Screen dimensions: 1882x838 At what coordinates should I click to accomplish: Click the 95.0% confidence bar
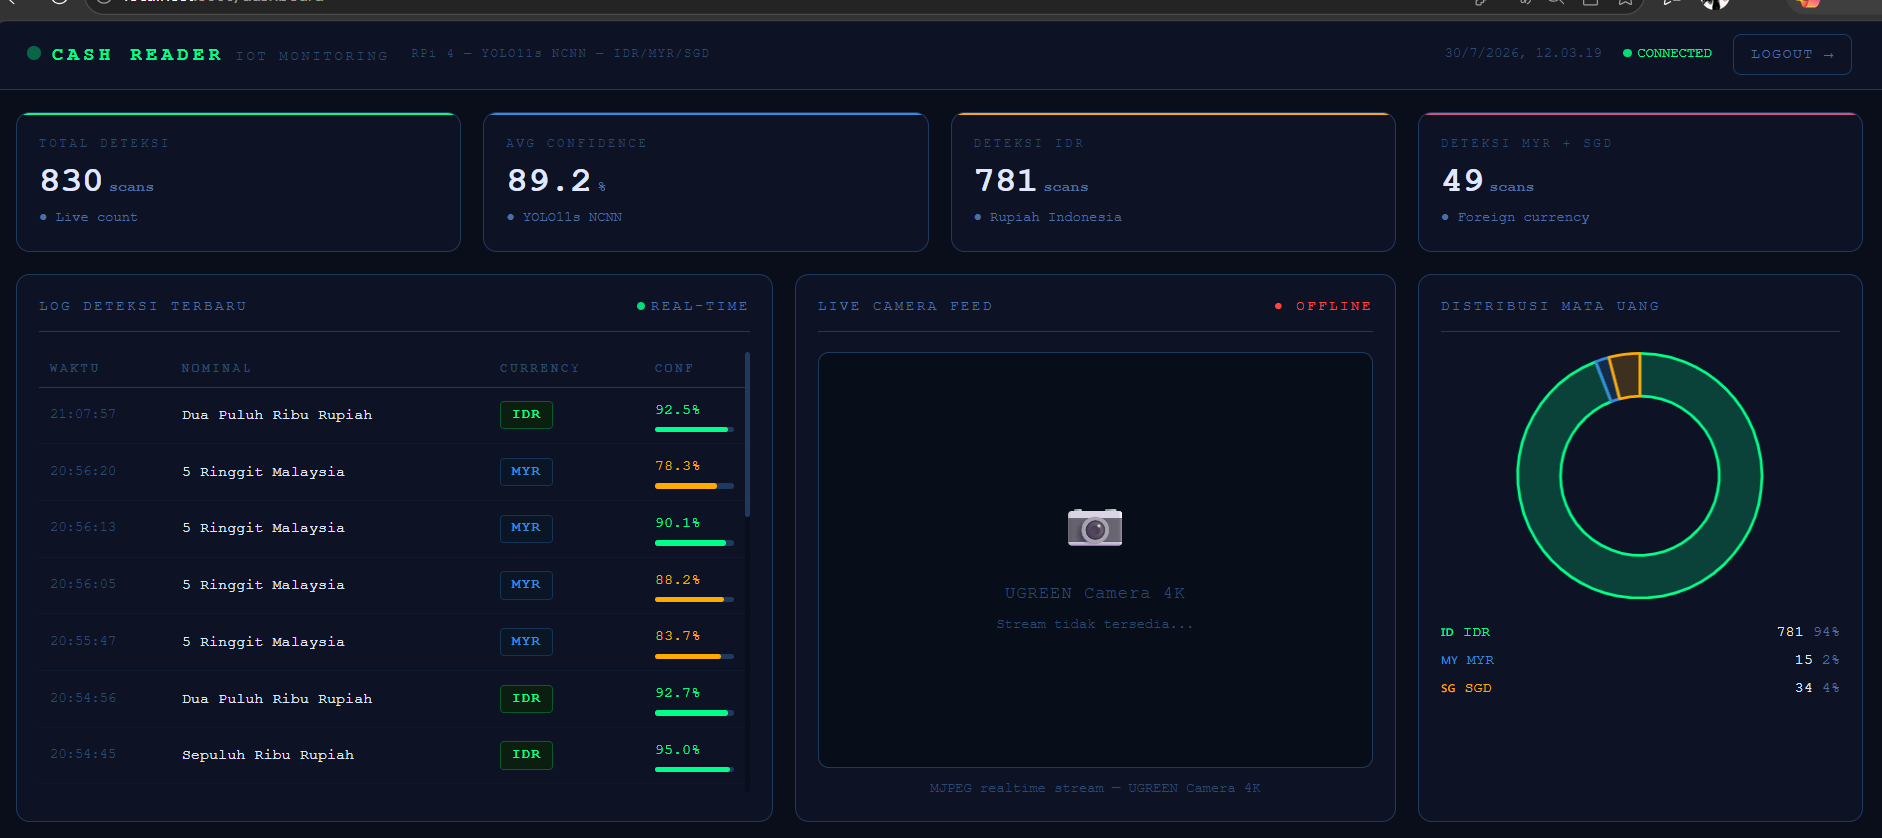(x=694, y=769)
